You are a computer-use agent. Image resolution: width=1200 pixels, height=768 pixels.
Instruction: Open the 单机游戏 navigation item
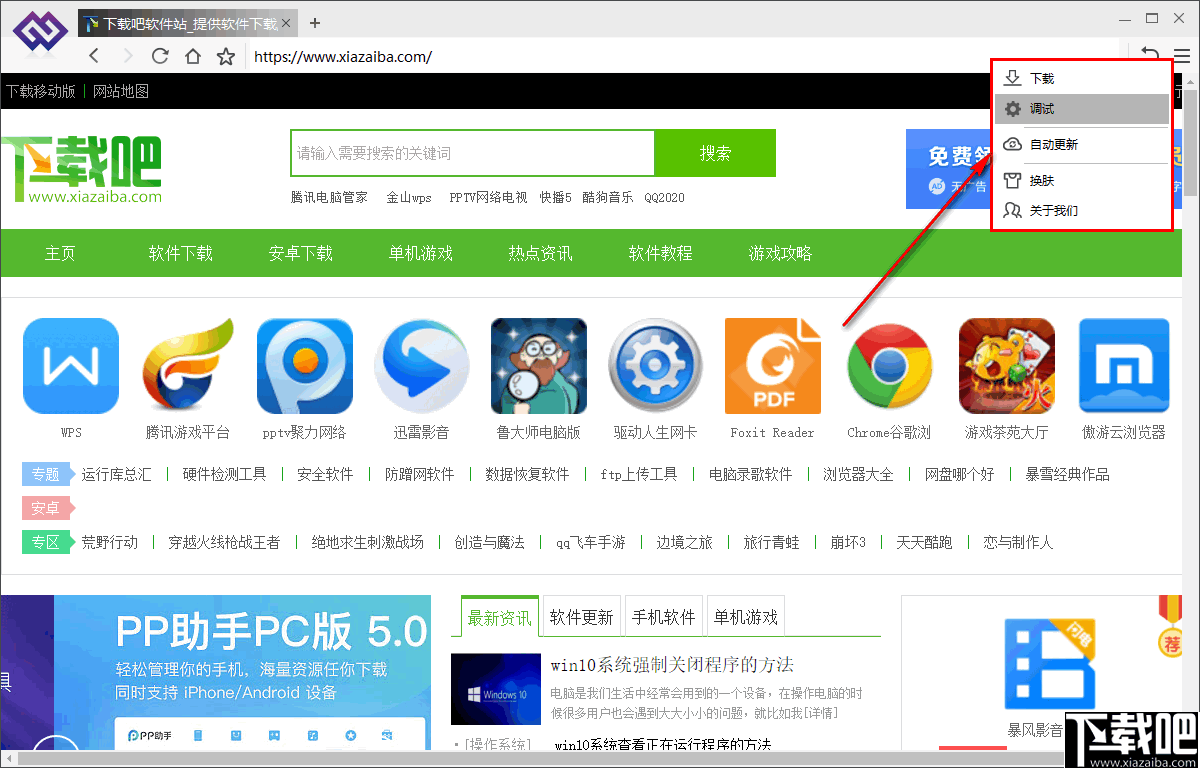(421, 253)
